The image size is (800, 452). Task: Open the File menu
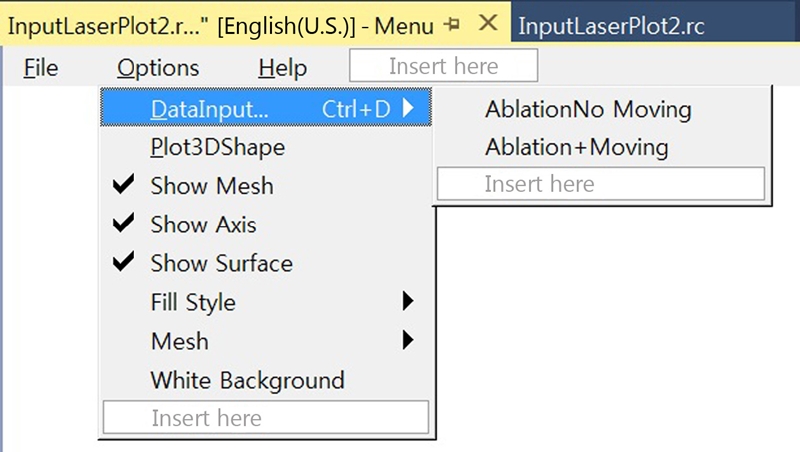coord(40,68)
